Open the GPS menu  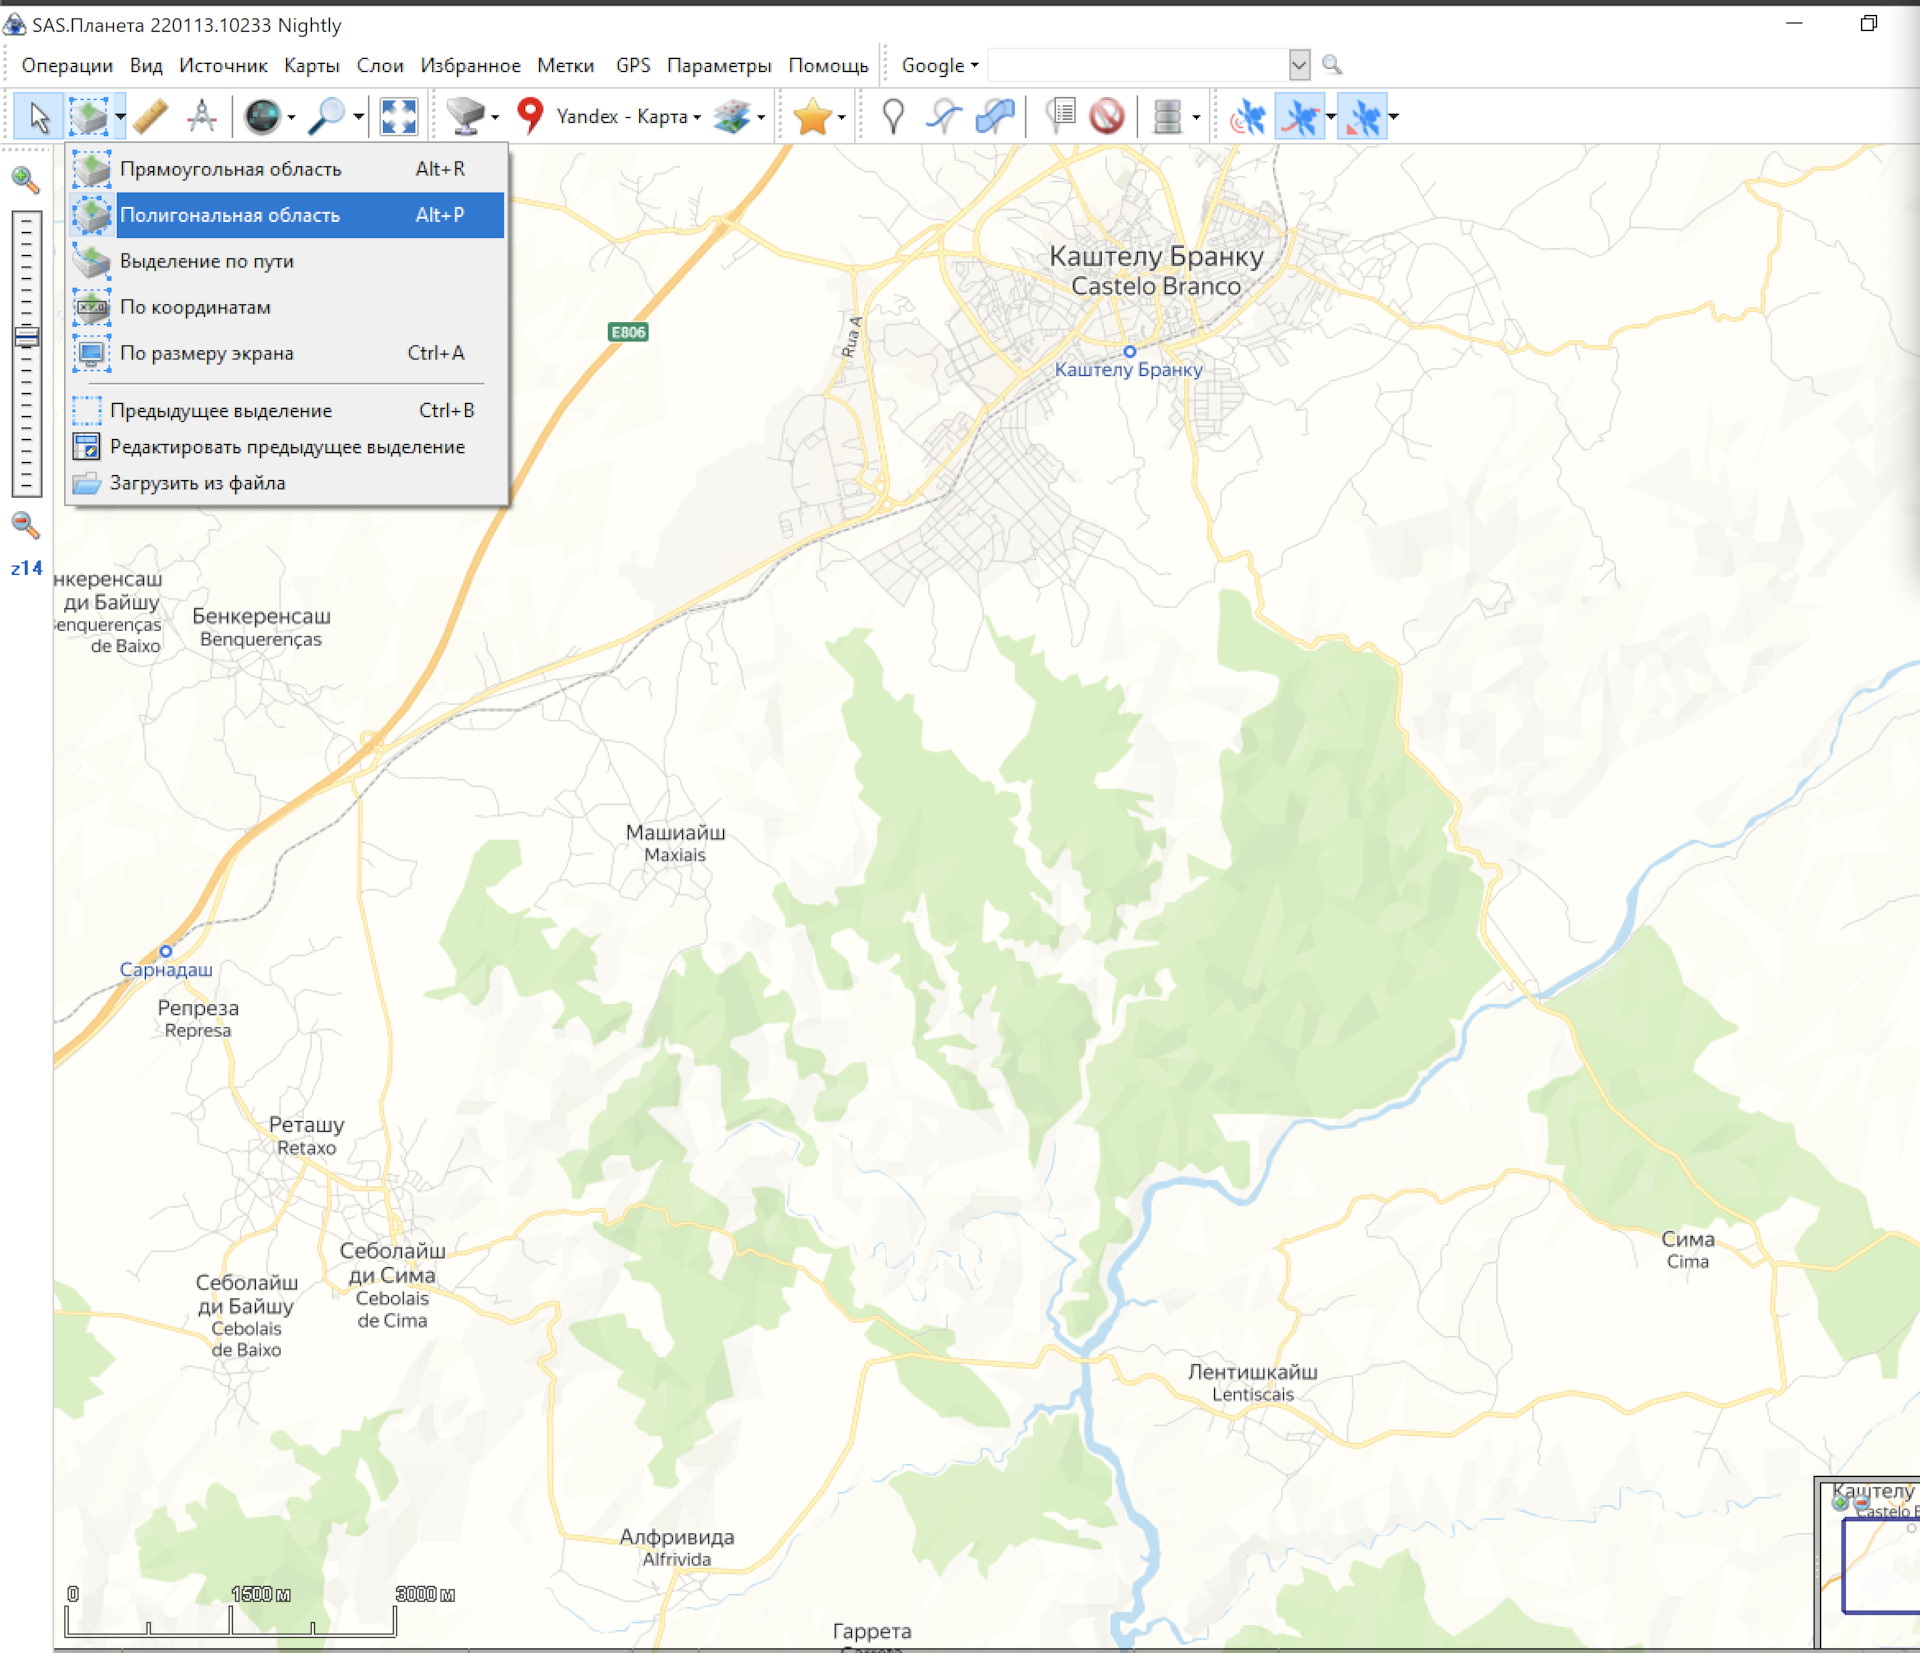click(633, 65)
